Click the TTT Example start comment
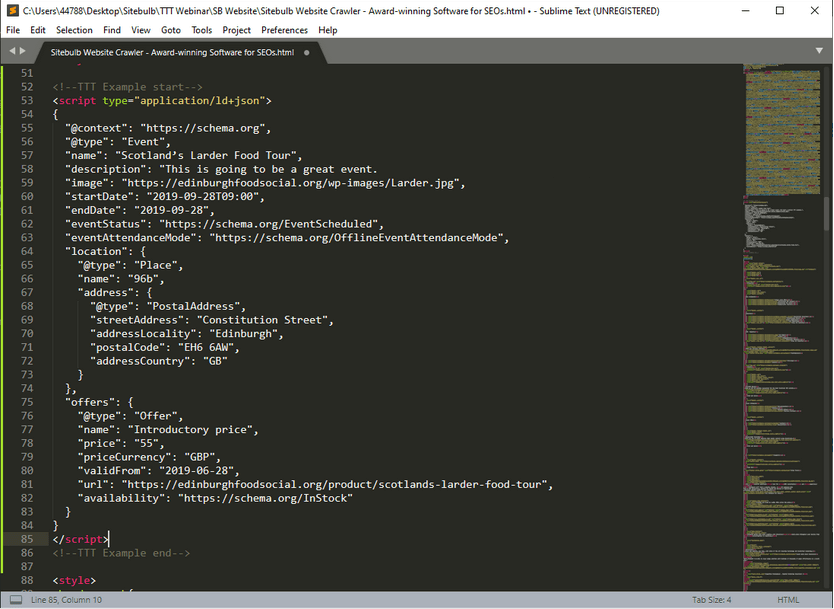Image resolution: width=834 pixels, height=609 pixels. click(128, 87)
